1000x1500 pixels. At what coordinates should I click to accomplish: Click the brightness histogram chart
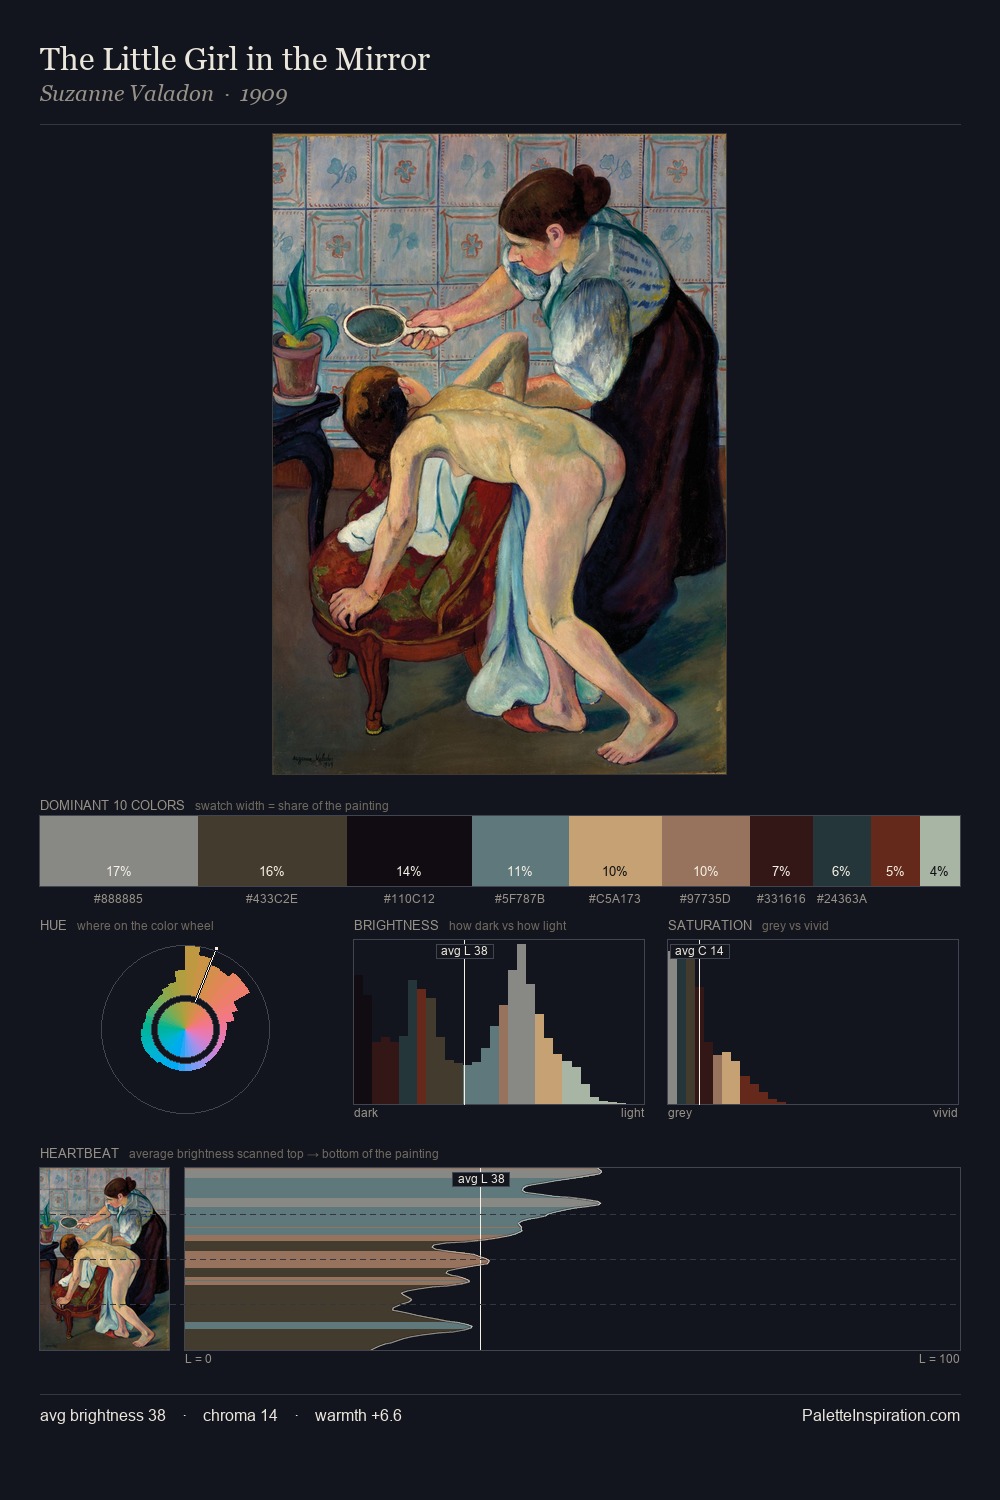tap(499, 1022)
